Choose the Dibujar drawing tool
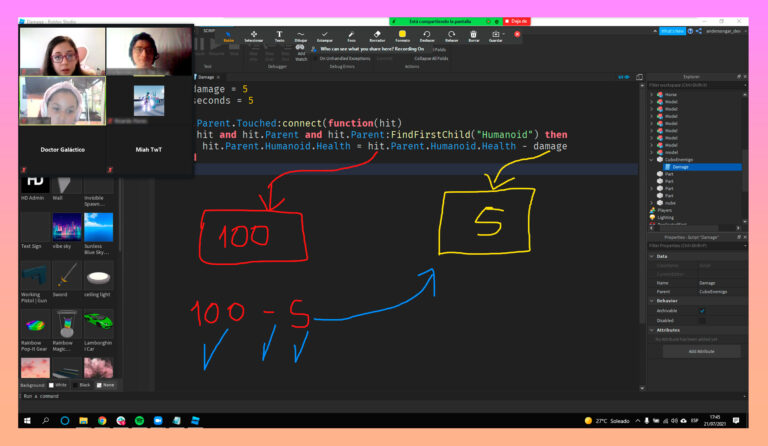The width and height of the screenshot is (768, 446). pyautogui.click(x=301, y=35)
